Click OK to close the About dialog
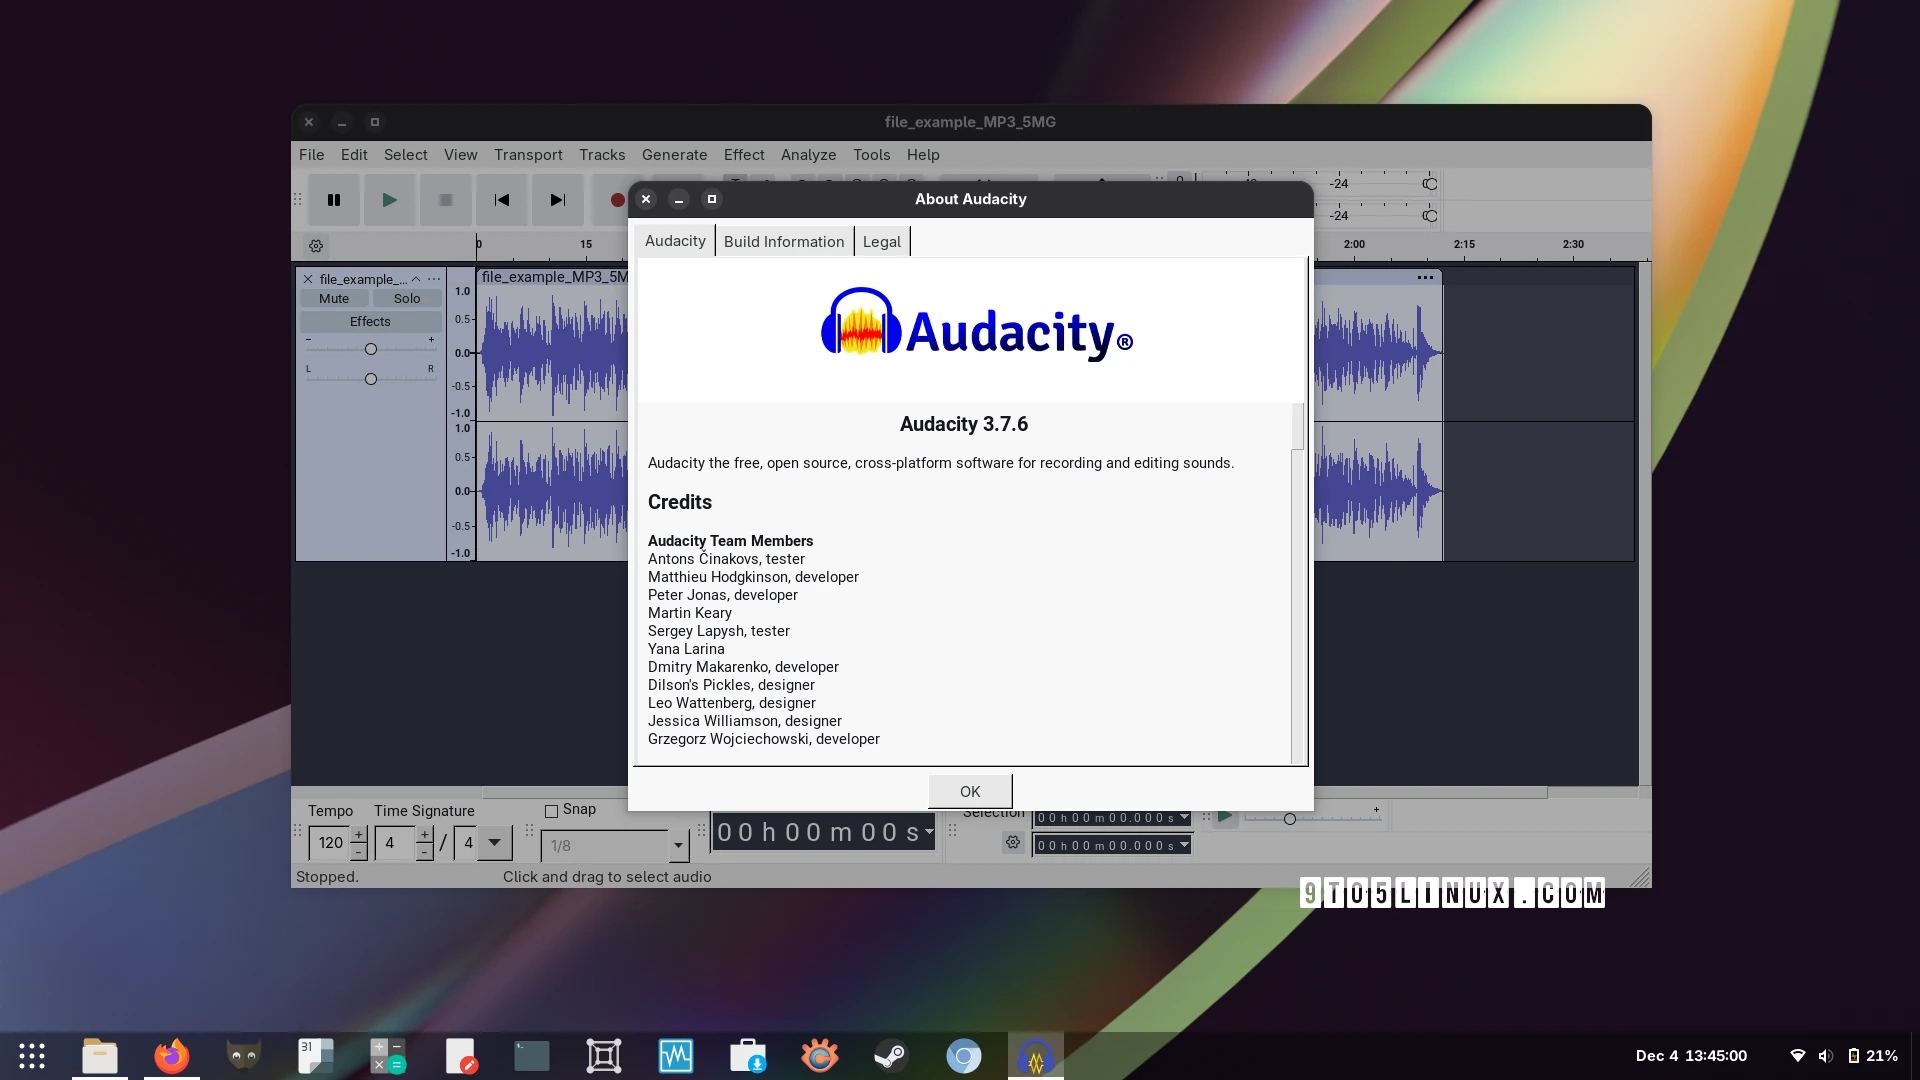Image resolution: width=1920 pixels, height=1080 pixels. pos(969,790)
